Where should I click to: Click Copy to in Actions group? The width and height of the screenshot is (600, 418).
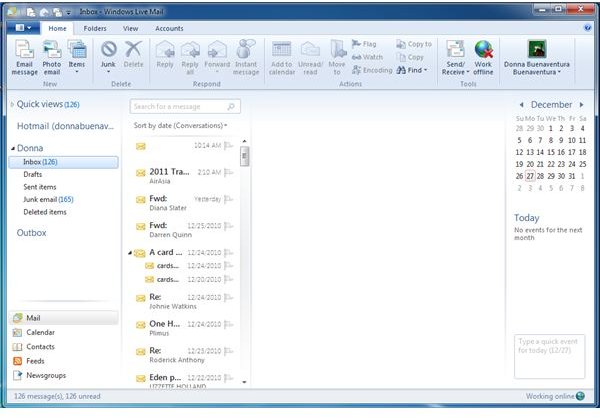coord(414,44)
